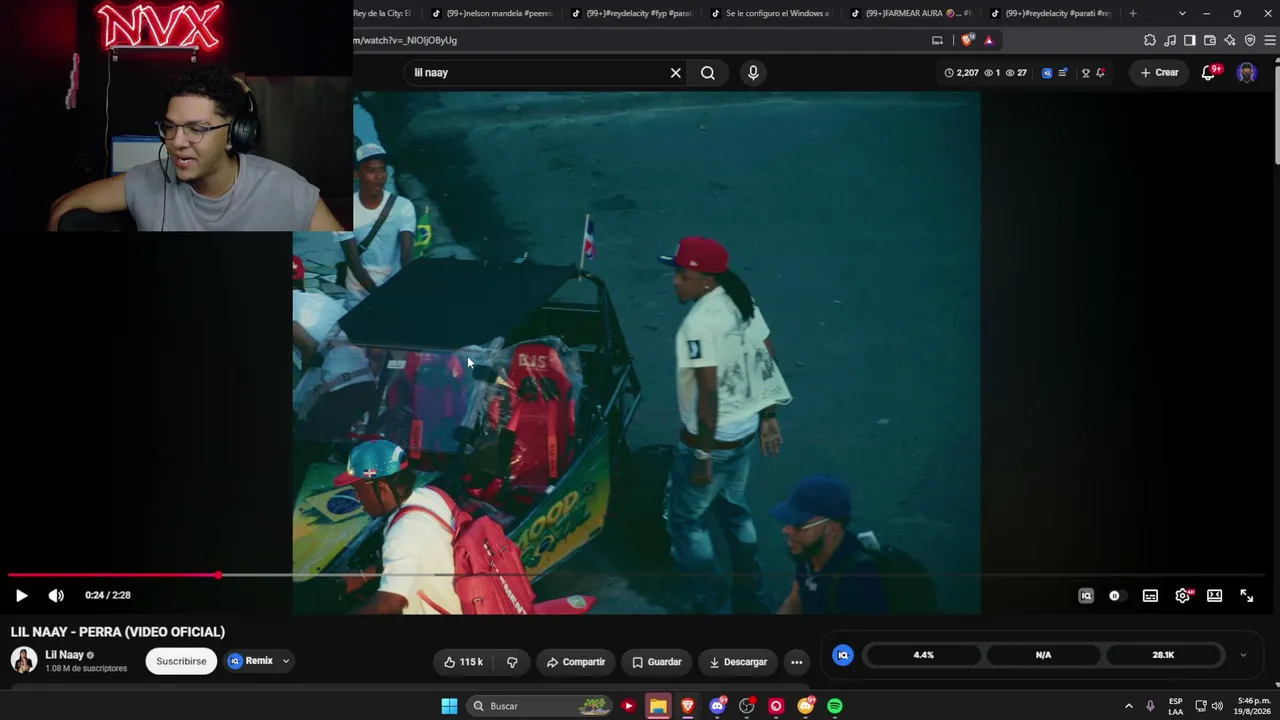1280x720 pixels.
Task: Subscribe using the Suscribirse button
Action: [x=181, y=661]
